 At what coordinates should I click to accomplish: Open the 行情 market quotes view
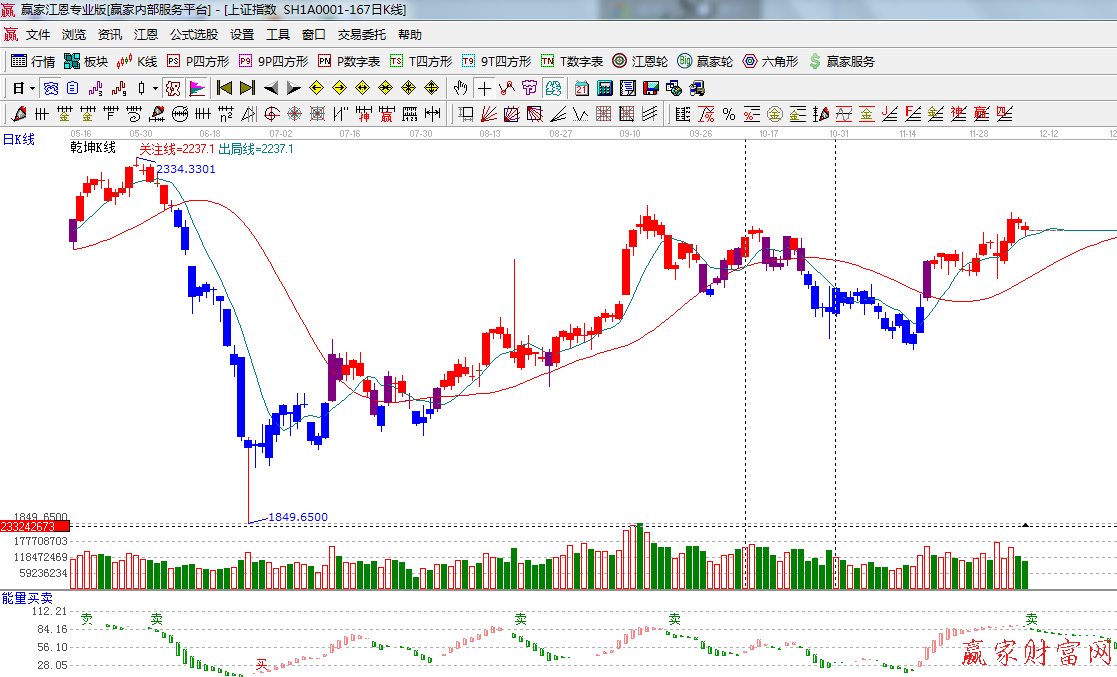click(33, 61)
